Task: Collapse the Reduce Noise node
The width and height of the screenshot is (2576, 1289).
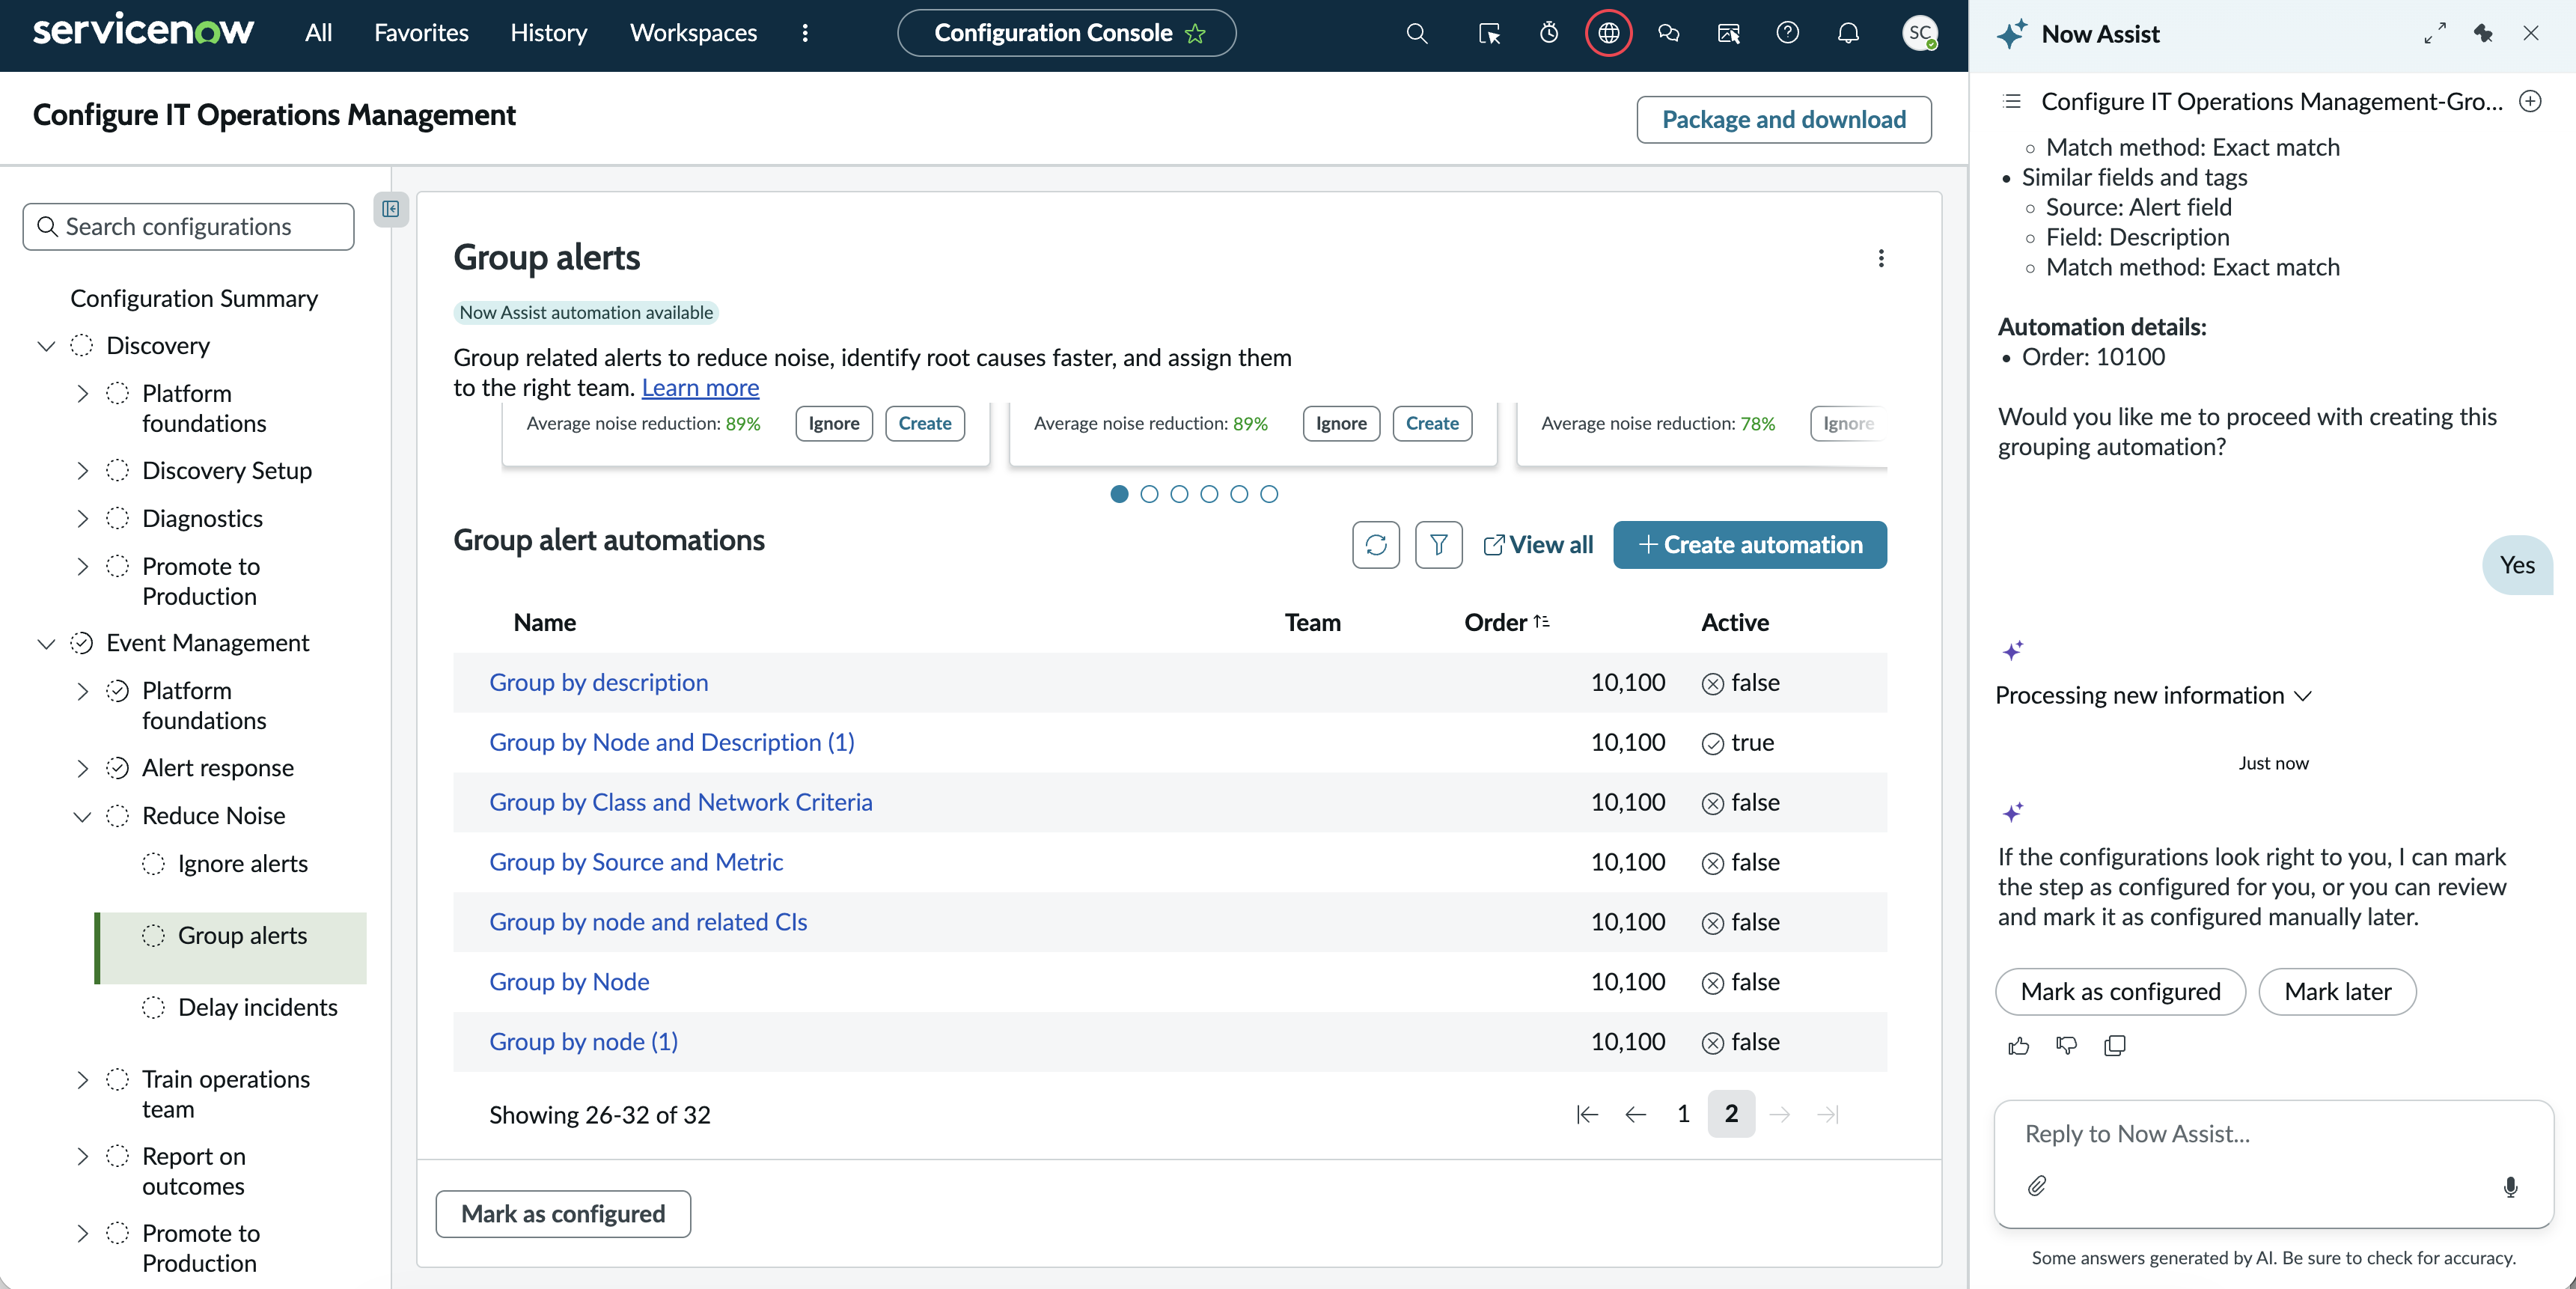Action: click(x=82, y=816)
